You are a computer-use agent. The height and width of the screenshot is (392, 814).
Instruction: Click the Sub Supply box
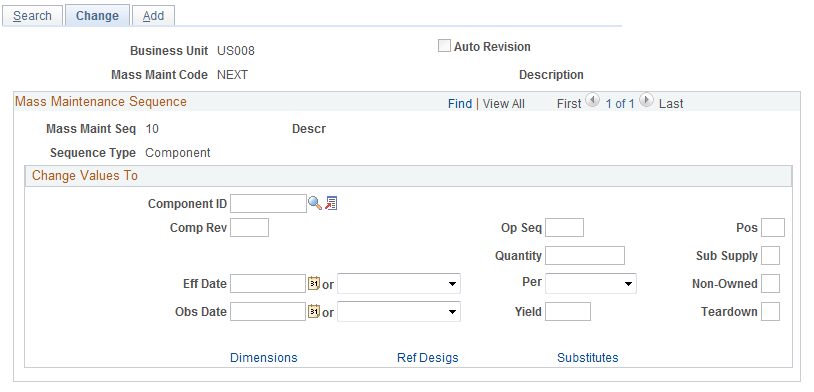[770, 256]
